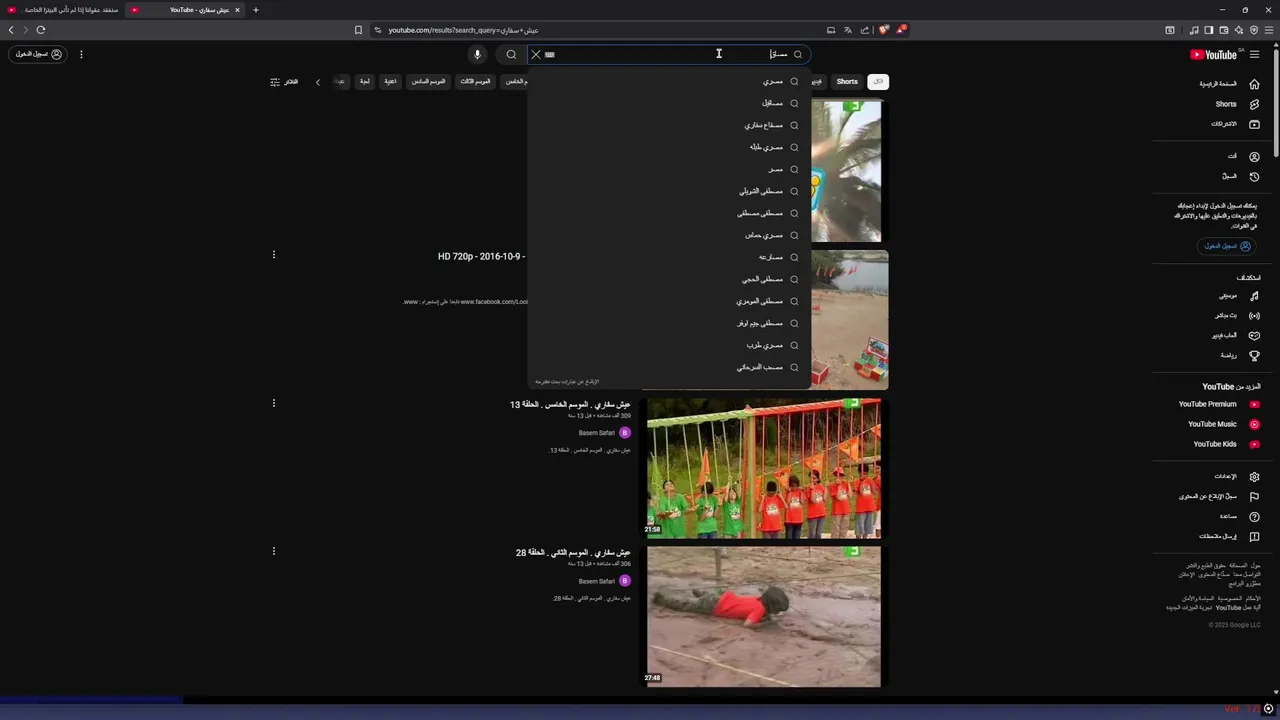Choose suggestion مسري طبله
The width and height of the screenshot is (1280, 720).
[x=670, y=147]
